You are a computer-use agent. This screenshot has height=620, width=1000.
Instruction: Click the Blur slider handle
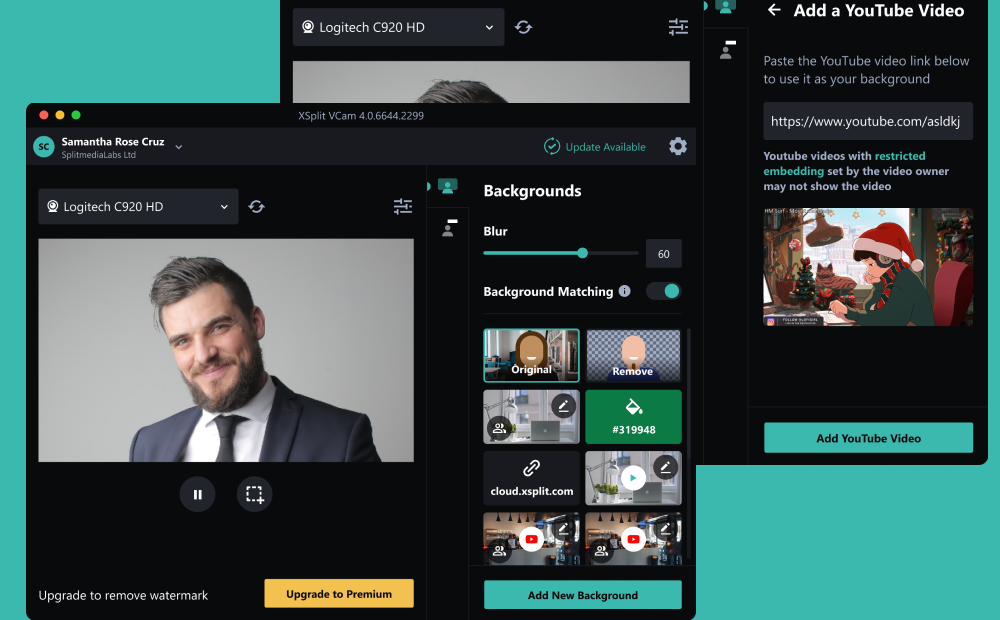coord(582,253)
